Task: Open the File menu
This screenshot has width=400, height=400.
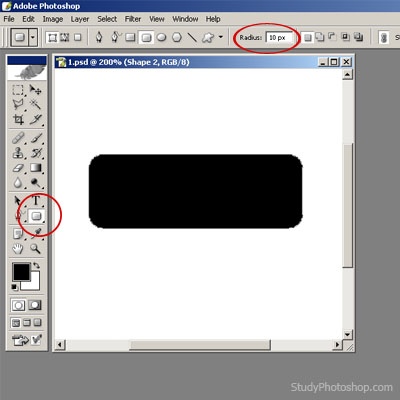Action: point(9,19)
